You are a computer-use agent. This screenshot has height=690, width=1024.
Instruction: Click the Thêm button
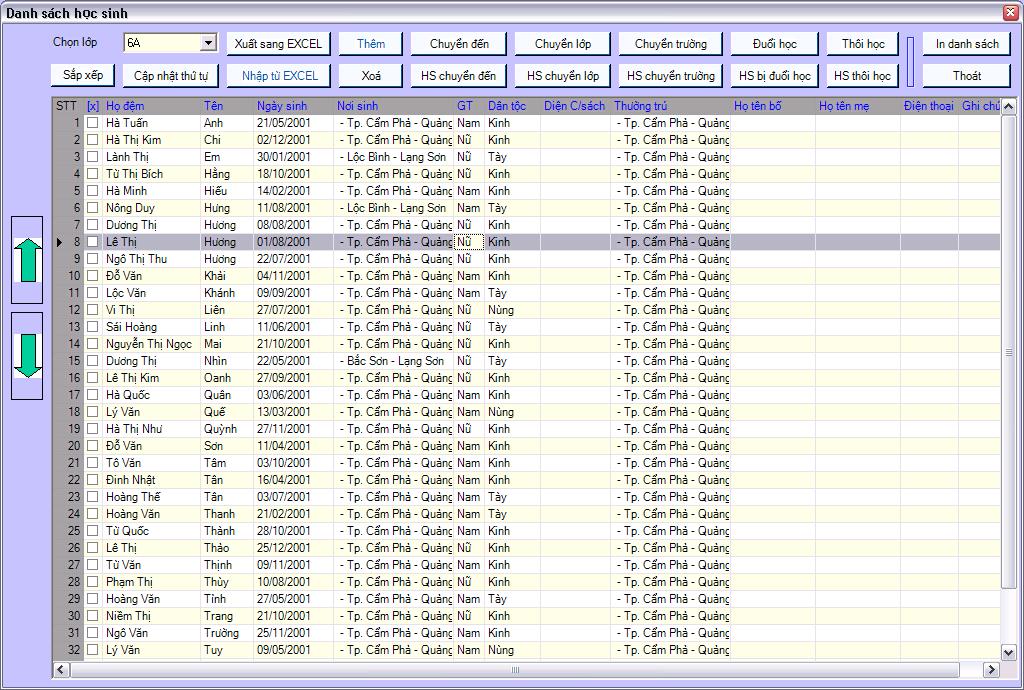pyautogui.click(x=371, y=44)
